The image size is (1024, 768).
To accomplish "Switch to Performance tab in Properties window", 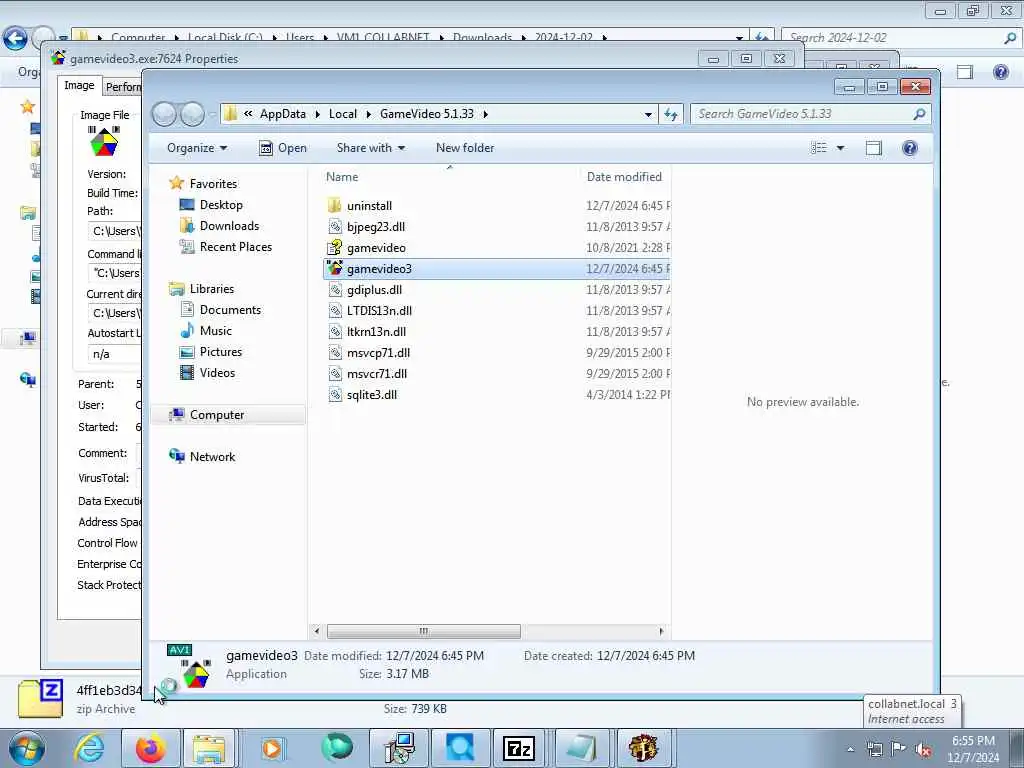I will click(x=123, y=87).
